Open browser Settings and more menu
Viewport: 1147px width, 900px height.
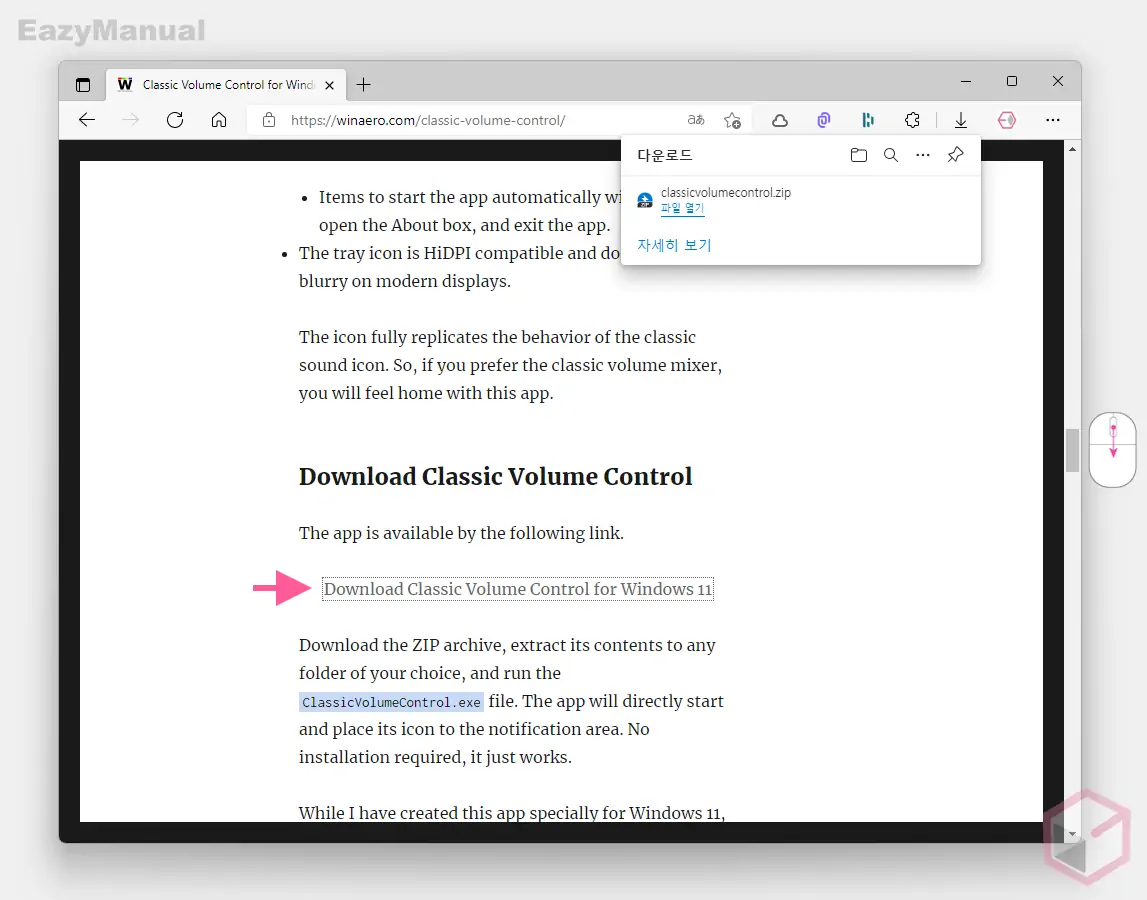[x=1053, y=120]
